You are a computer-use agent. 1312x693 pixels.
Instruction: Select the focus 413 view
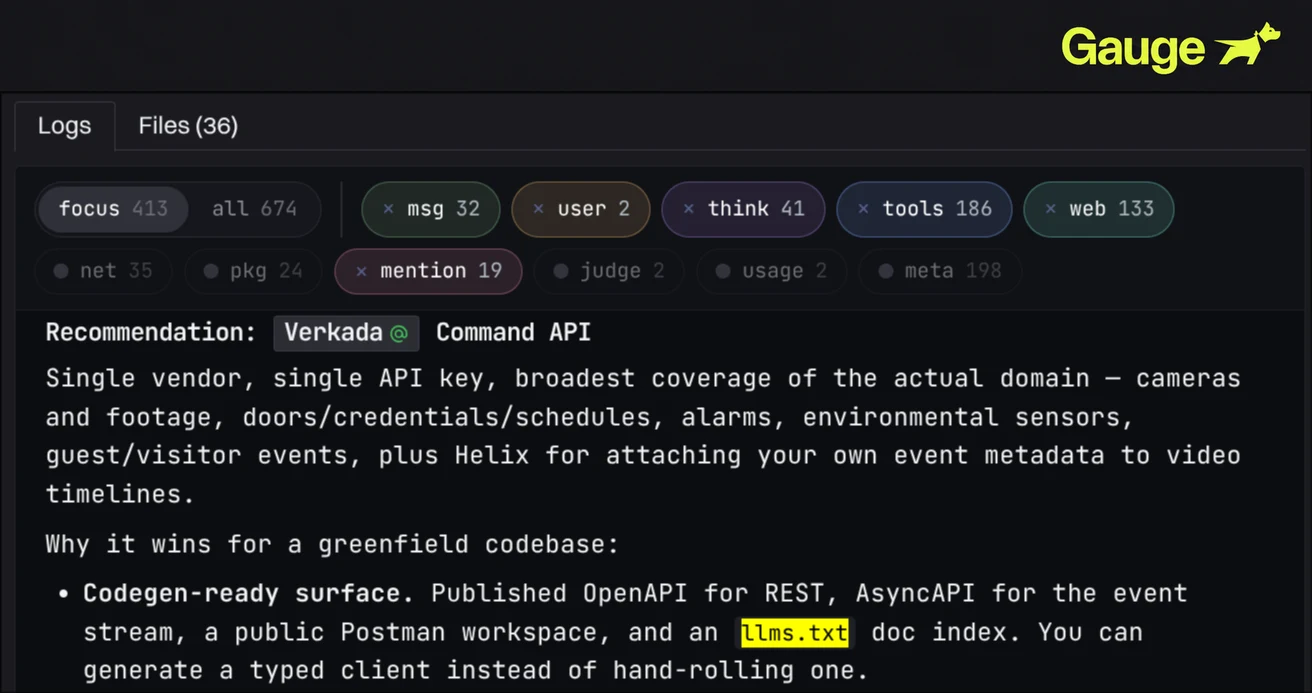pyautogui.click(x=113, y=209)
